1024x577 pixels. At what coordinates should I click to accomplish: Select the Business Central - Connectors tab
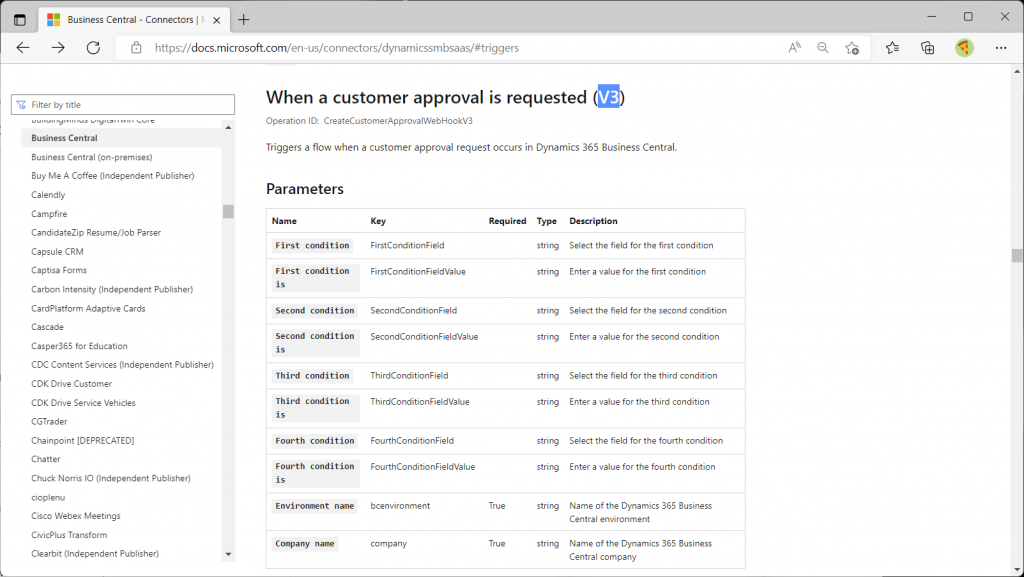coord(134,20)
